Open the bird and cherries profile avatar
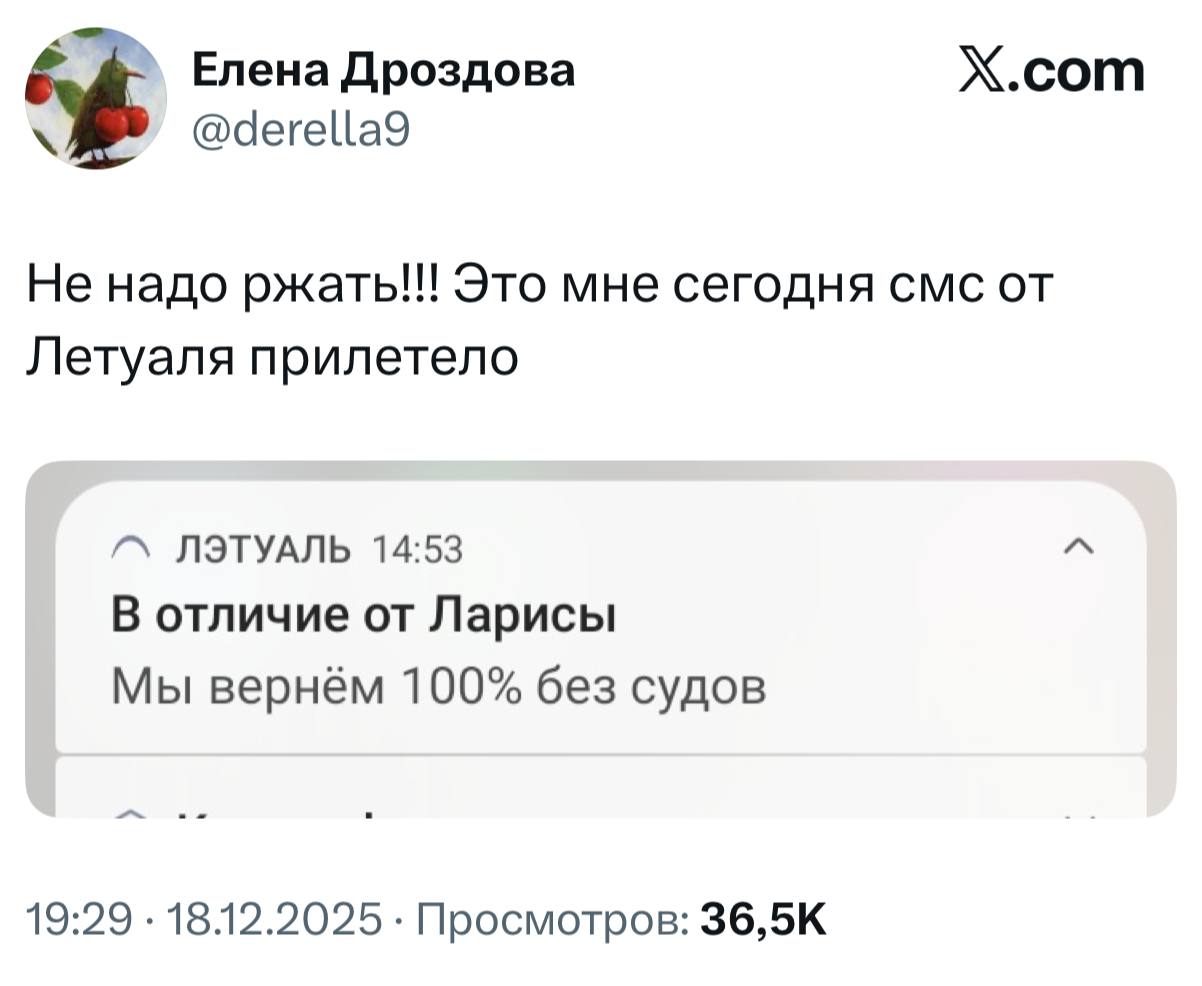 pos(96,98)
